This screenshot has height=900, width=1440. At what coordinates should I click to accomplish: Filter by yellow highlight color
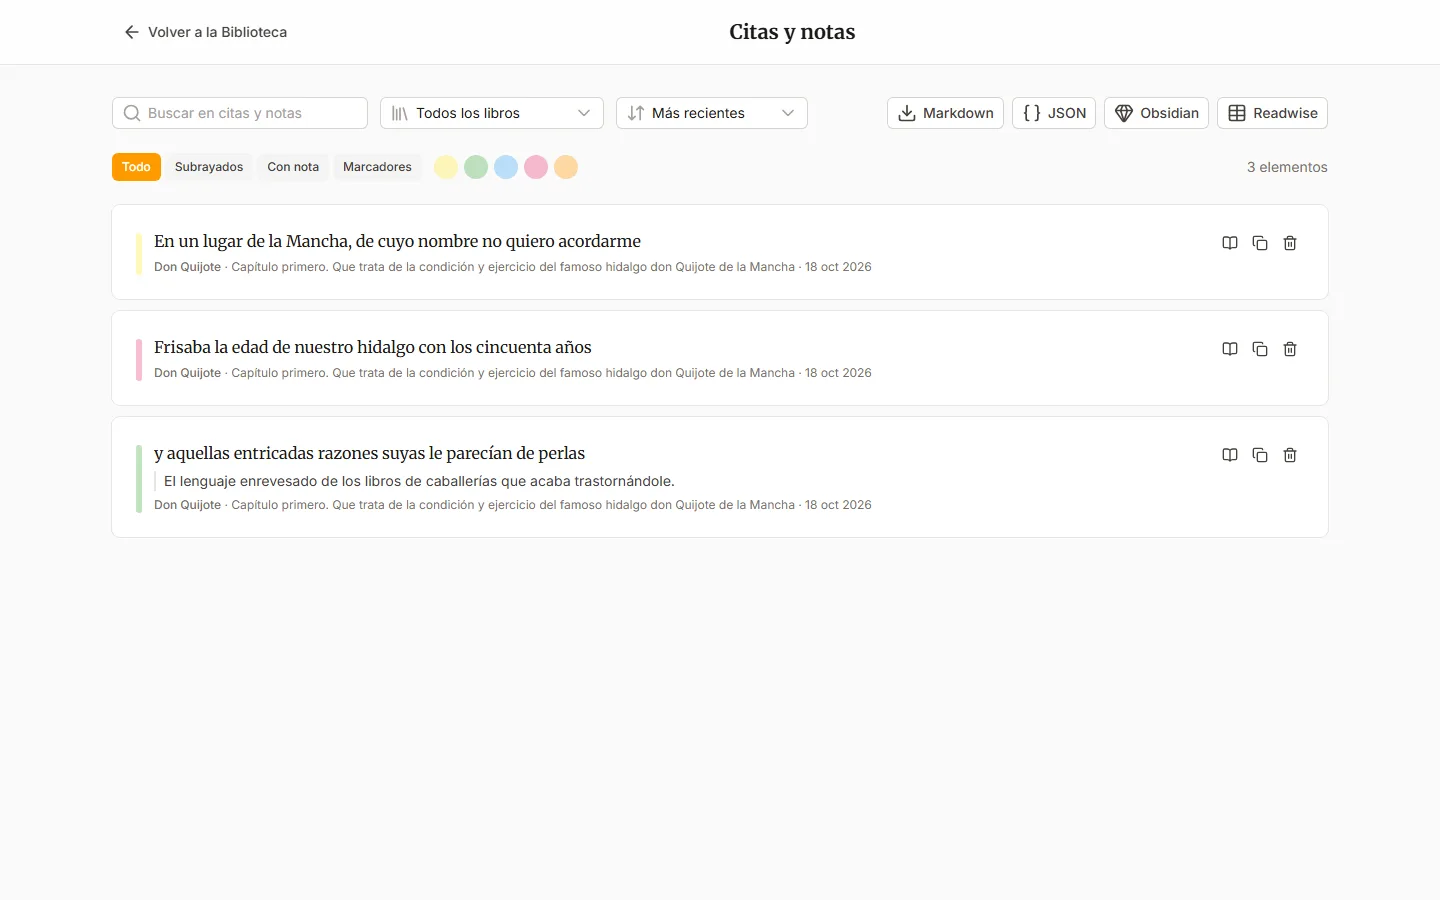446,167
